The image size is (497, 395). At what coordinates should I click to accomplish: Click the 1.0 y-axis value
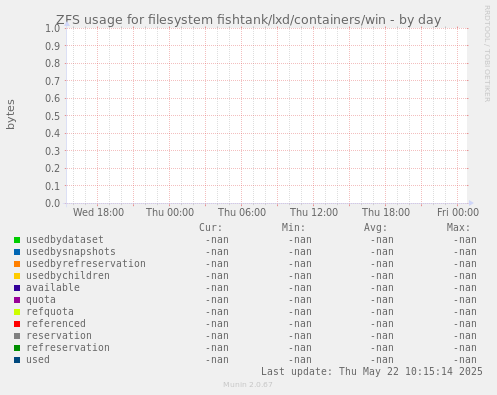coord(53,28)
